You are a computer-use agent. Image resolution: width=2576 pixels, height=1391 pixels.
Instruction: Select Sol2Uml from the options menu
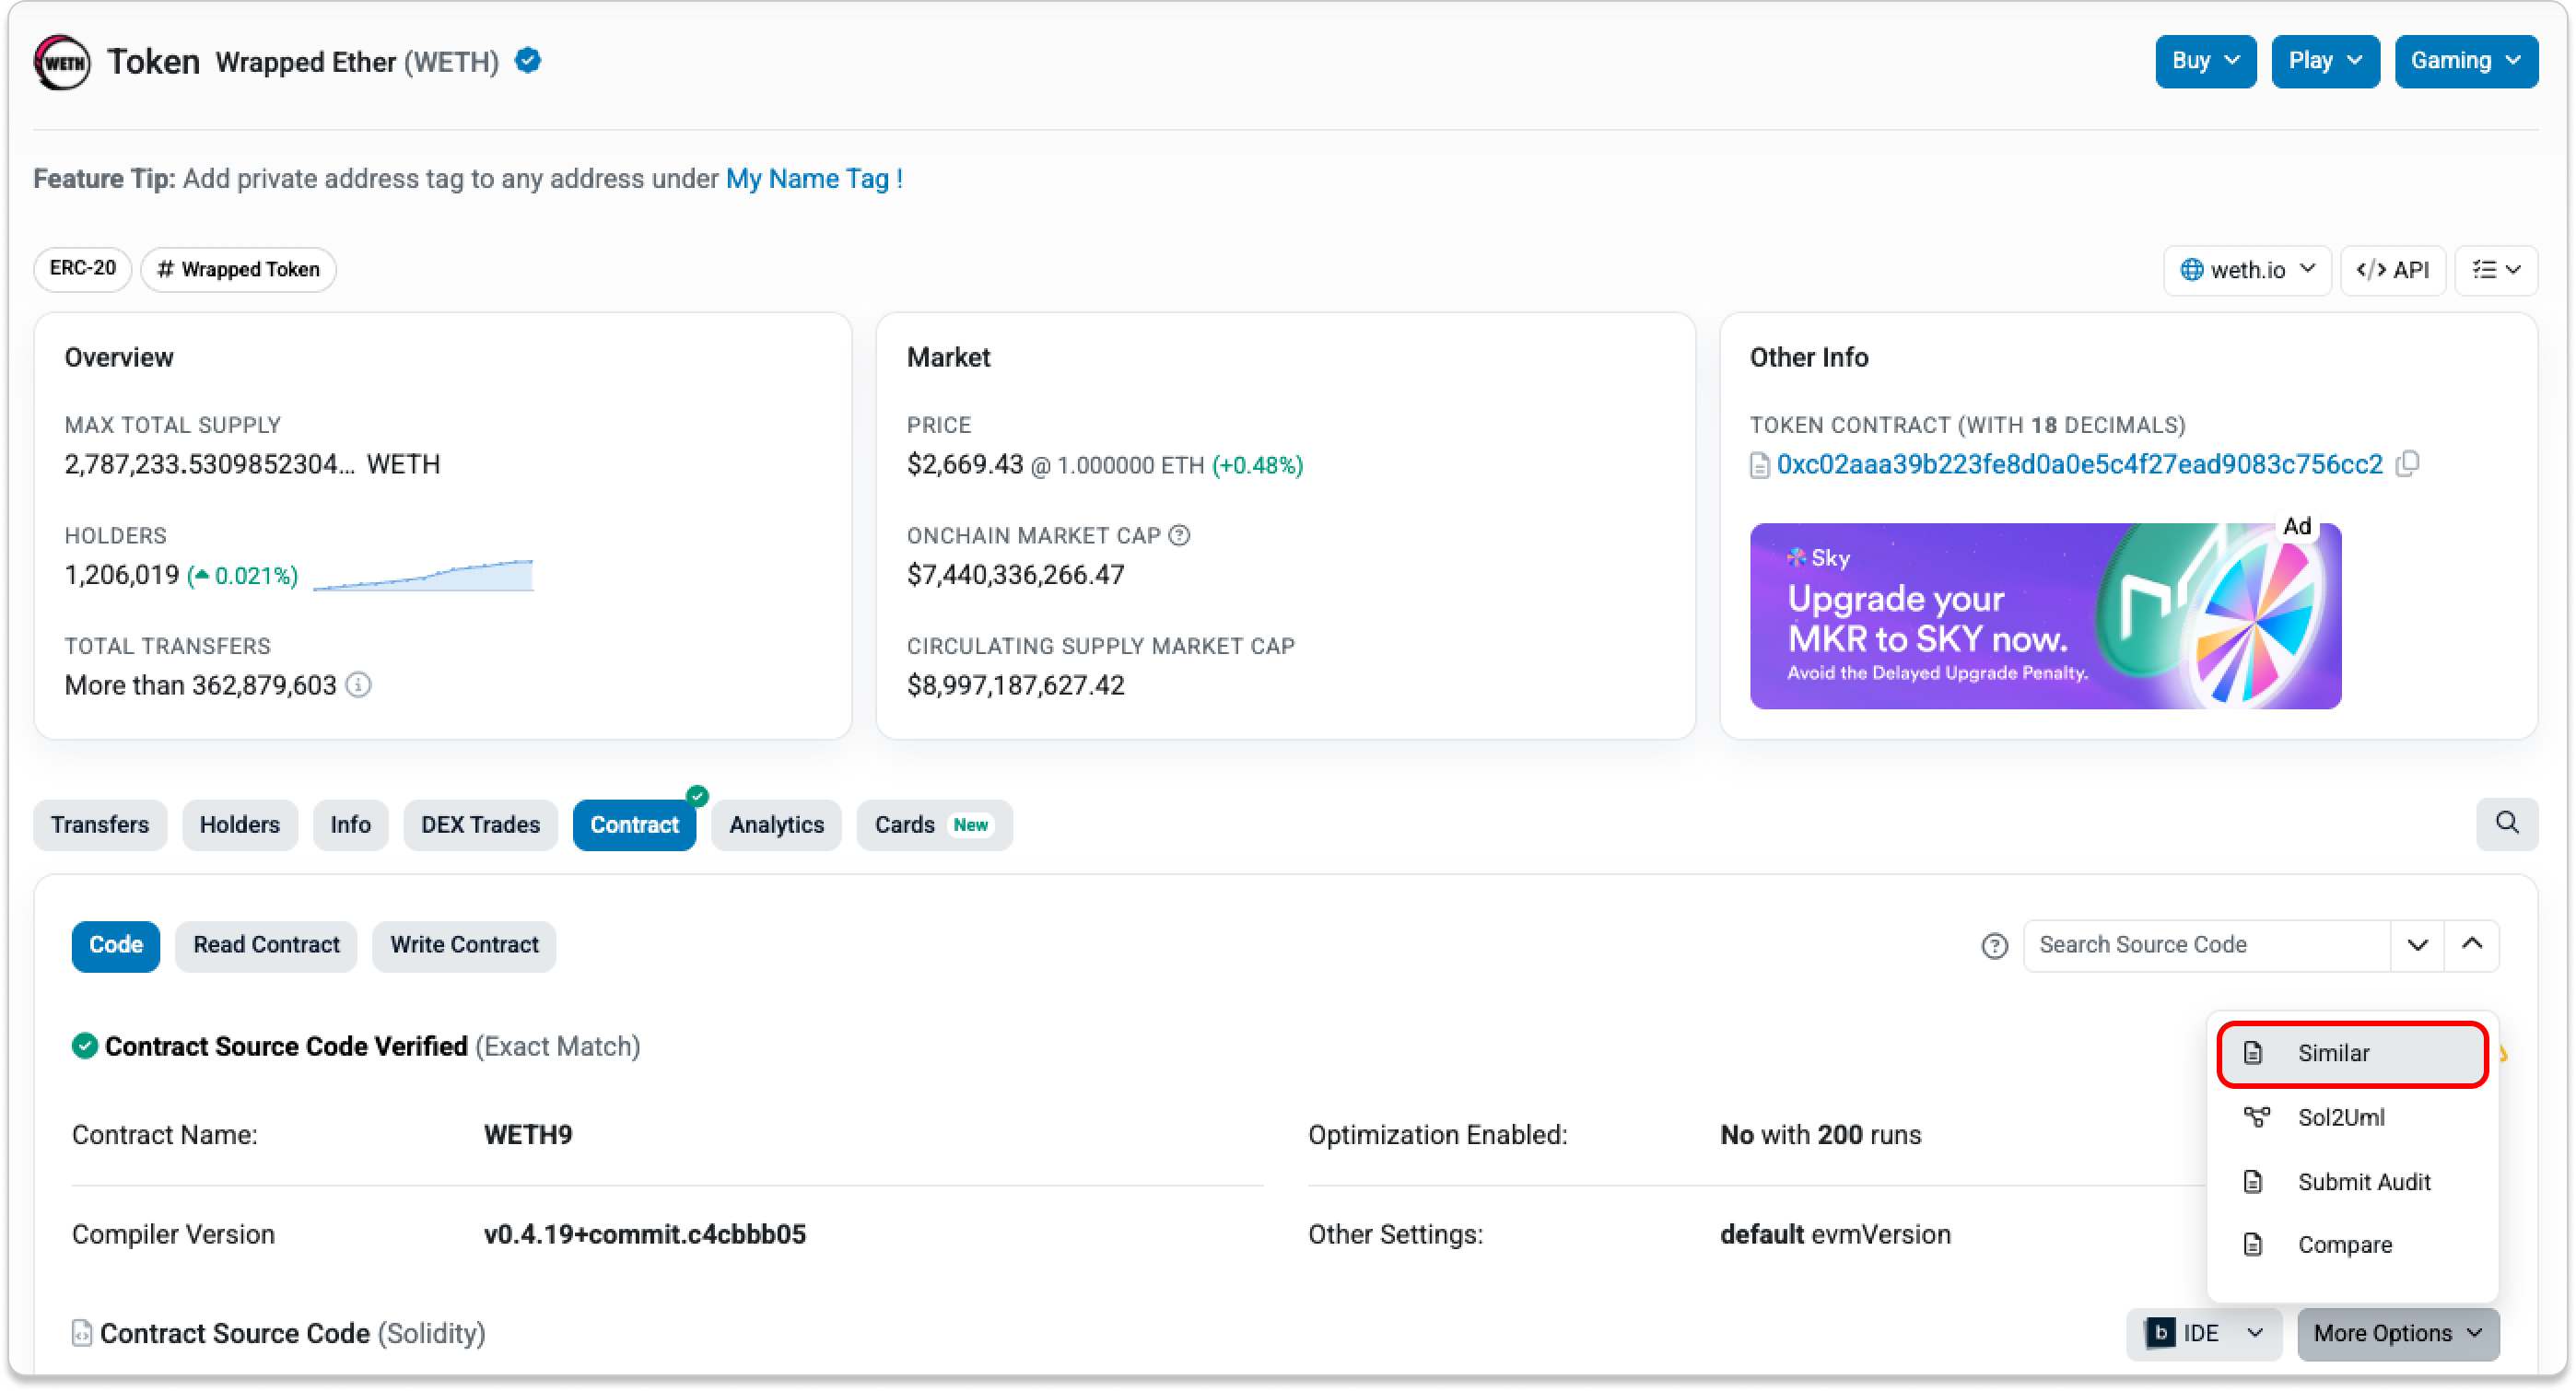pos(2340,1117)
